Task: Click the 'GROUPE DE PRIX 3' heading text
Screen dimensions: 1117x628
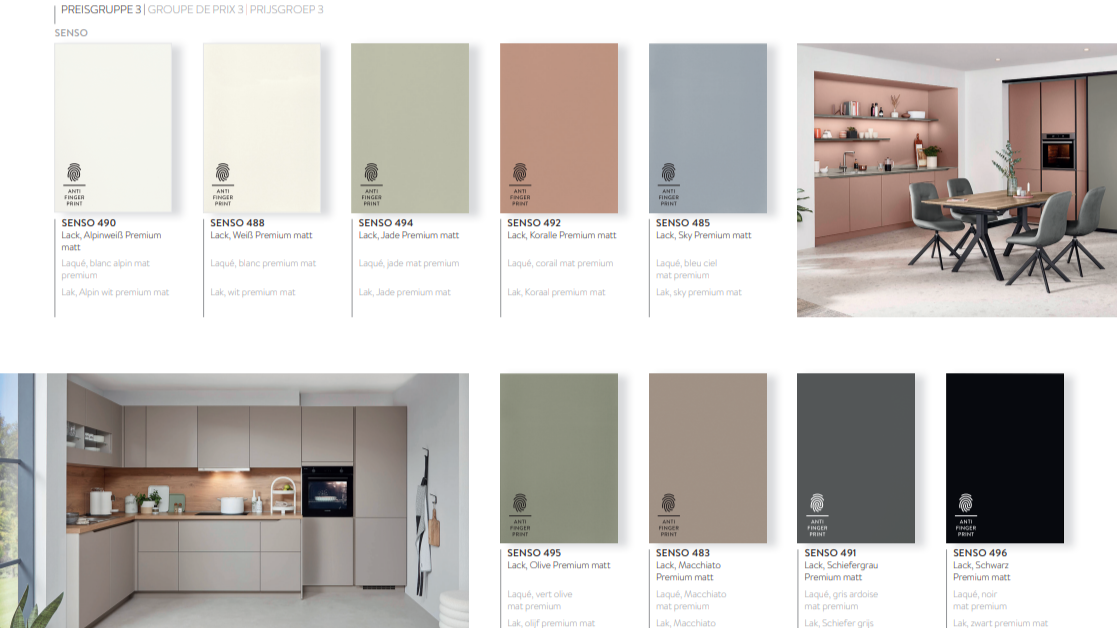Action: click(196, 9)
